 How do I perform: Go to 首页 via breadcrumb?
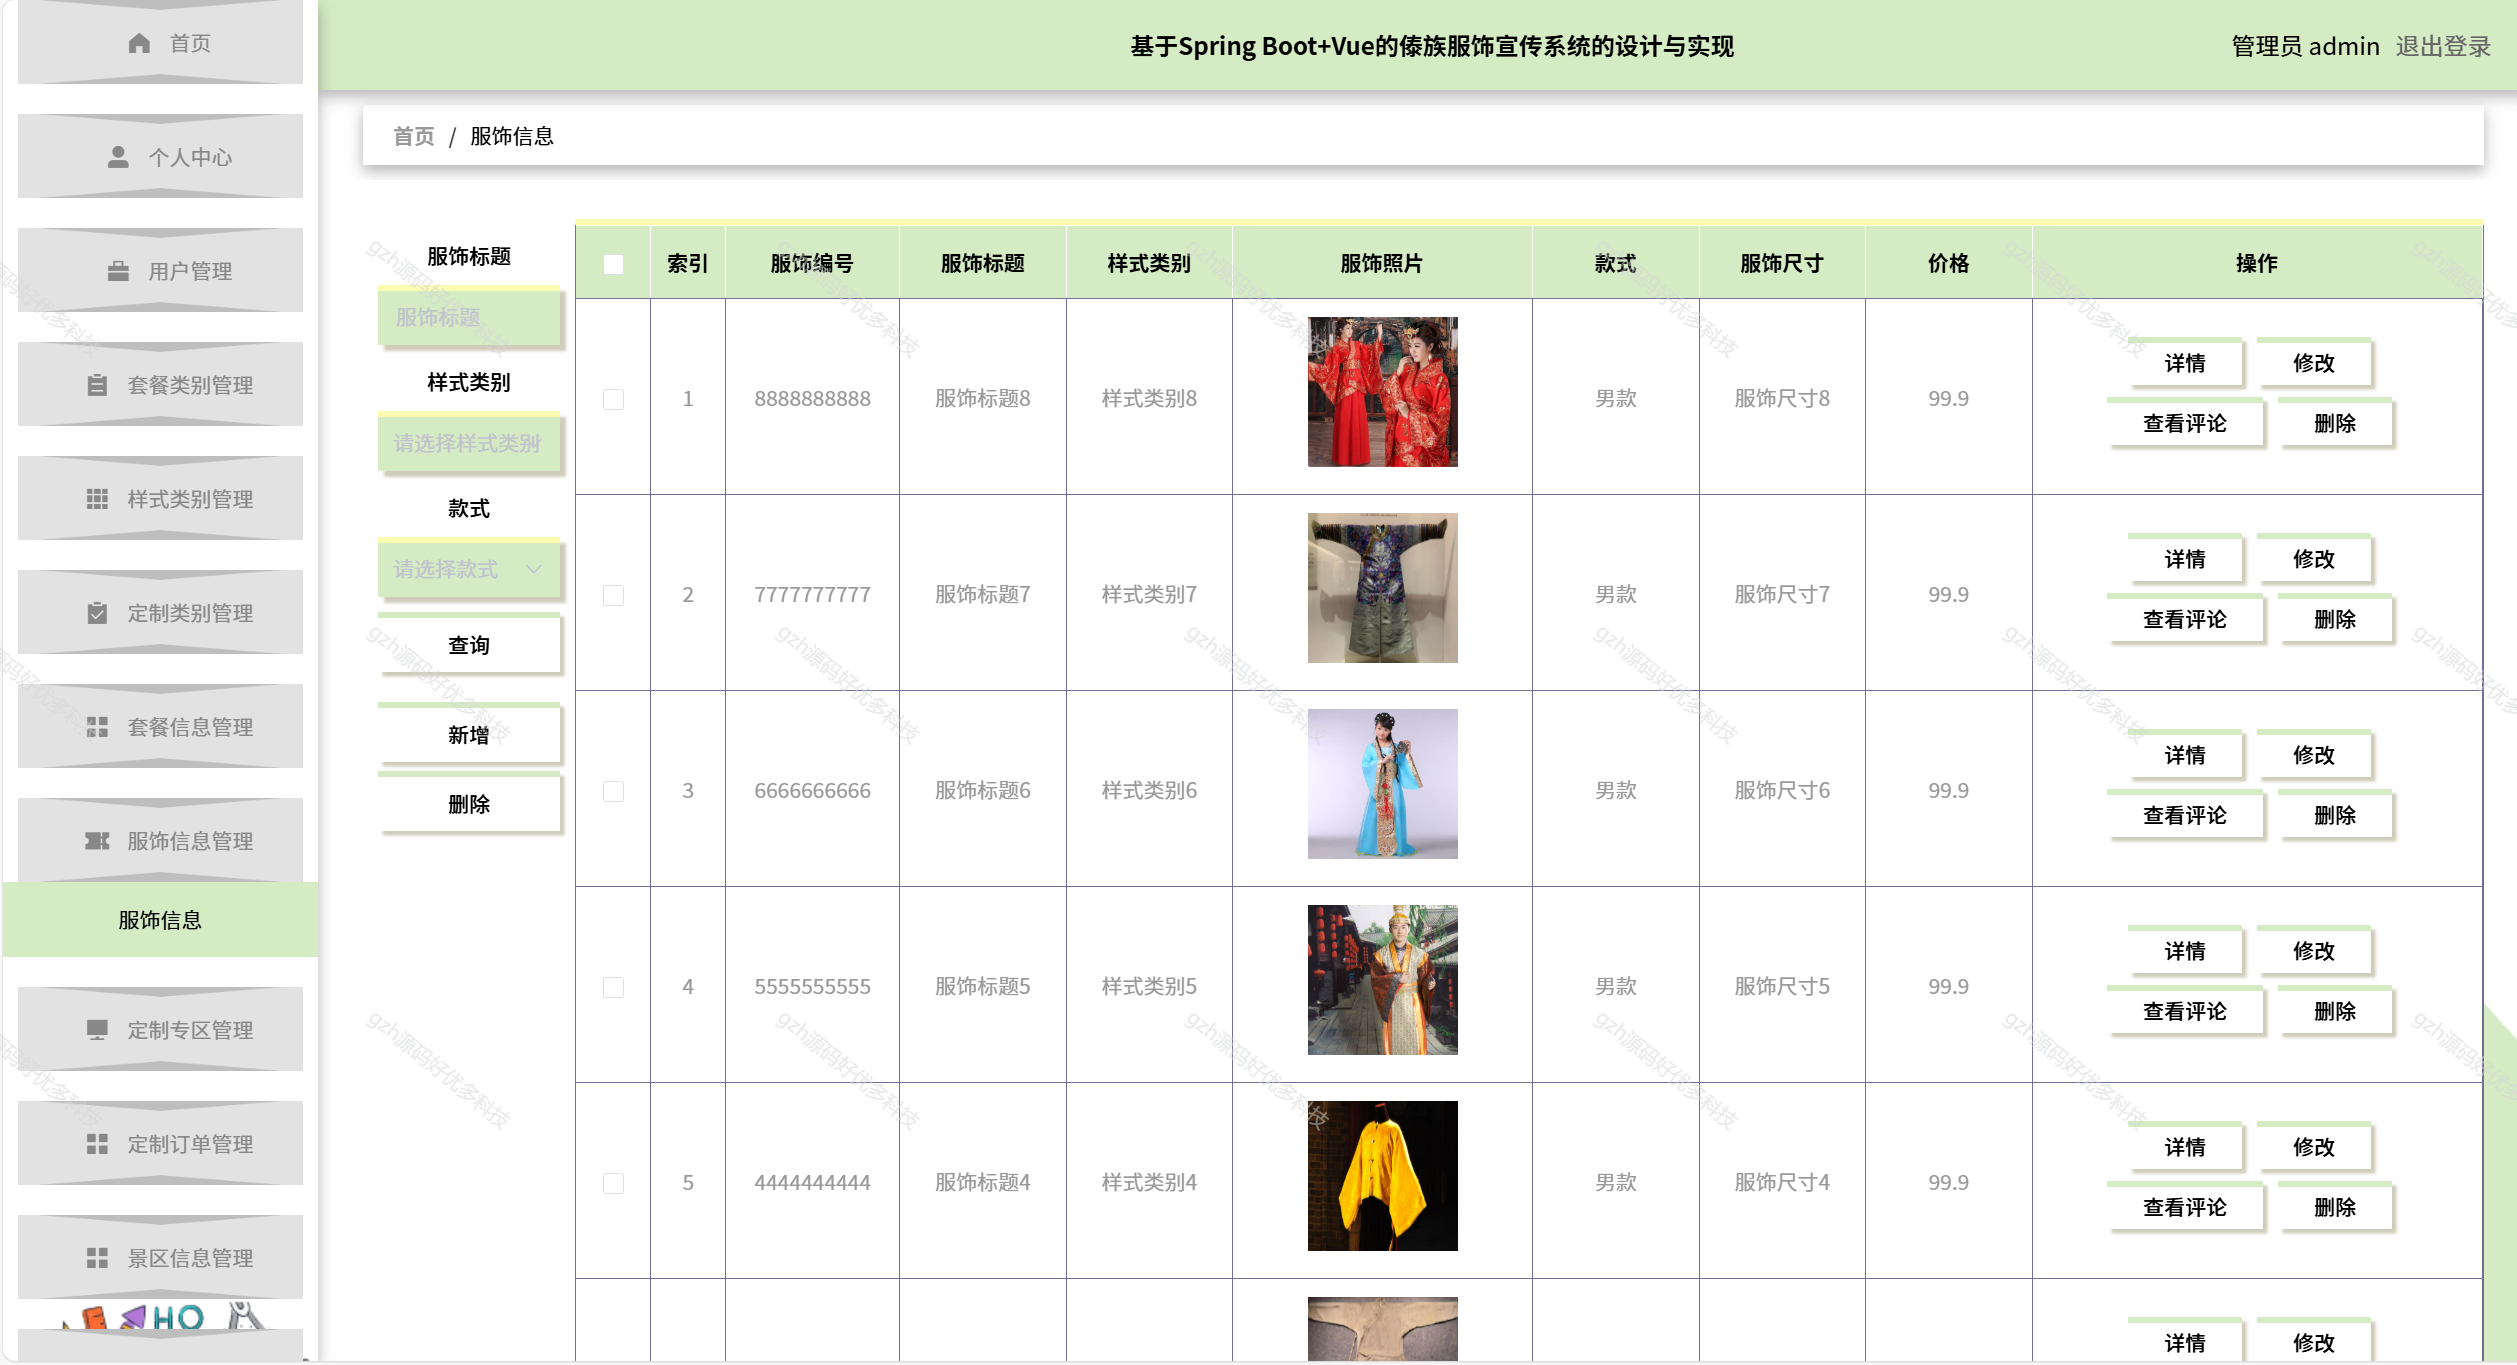click(414, 136)
